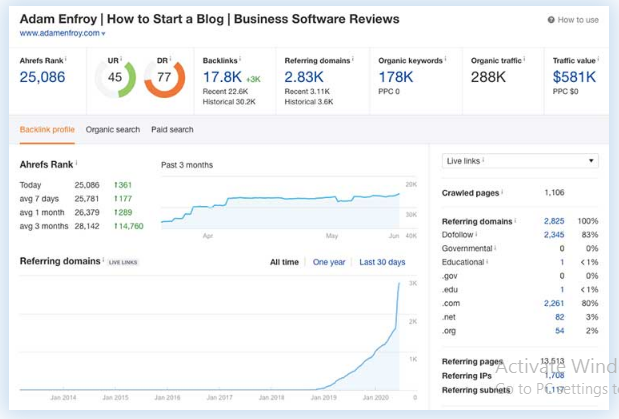Click the info icon beside Educational
The image size is (619, 419).
tap(487, 261)
